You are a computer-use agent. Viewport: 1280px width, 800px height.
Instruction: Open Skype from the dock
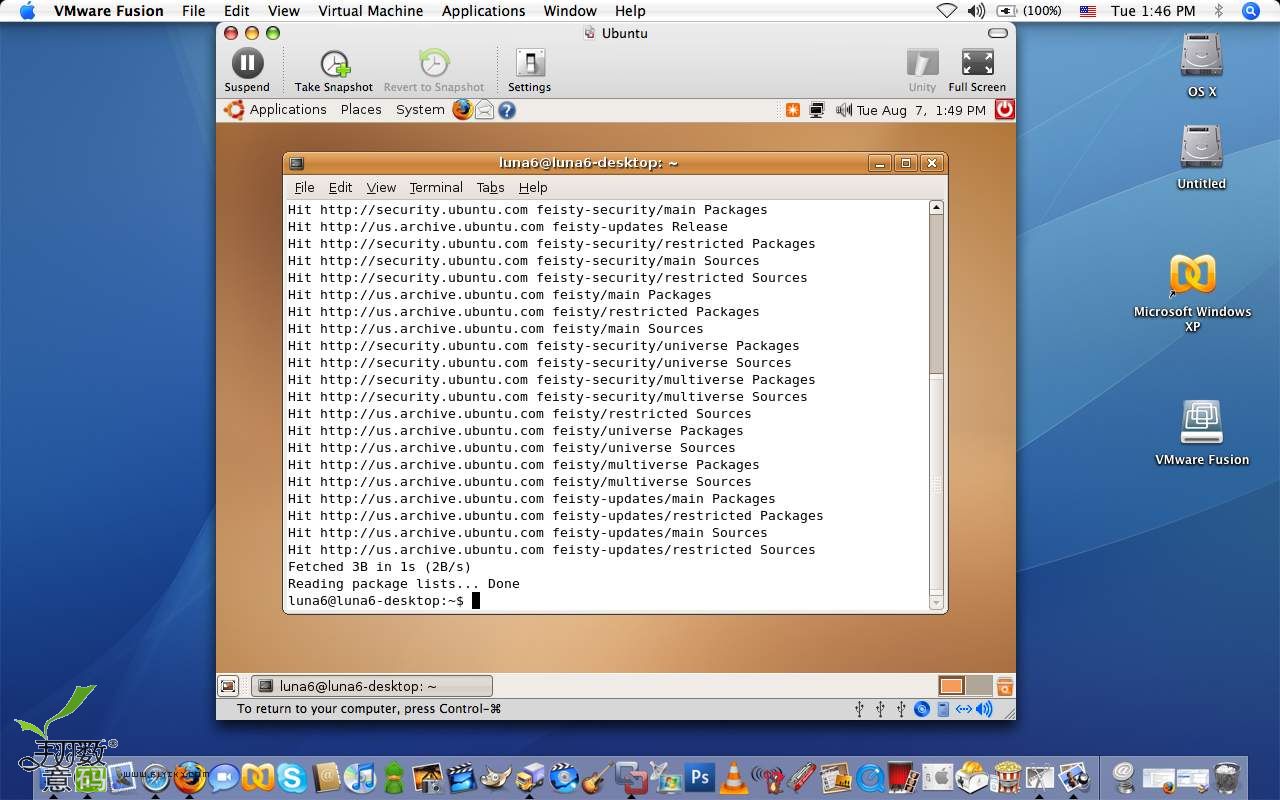292,777
